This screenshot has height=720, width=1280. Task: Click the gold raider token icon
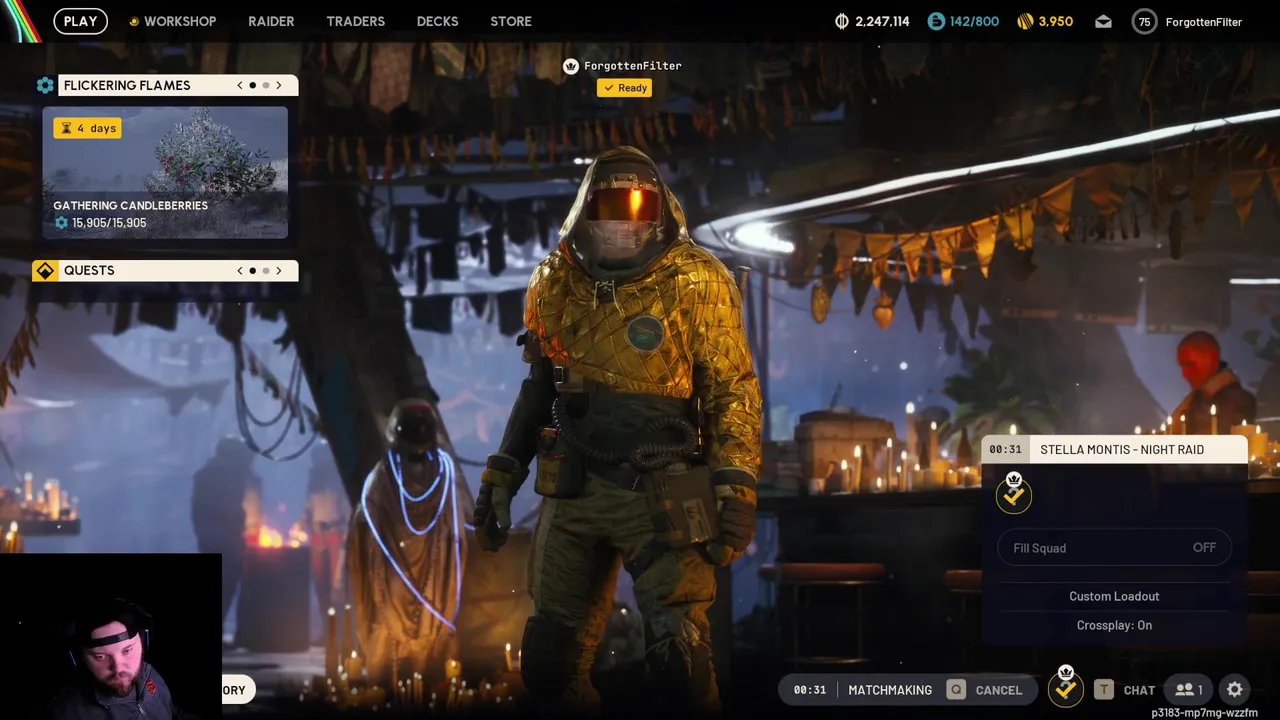click(x=1025, y=21)
